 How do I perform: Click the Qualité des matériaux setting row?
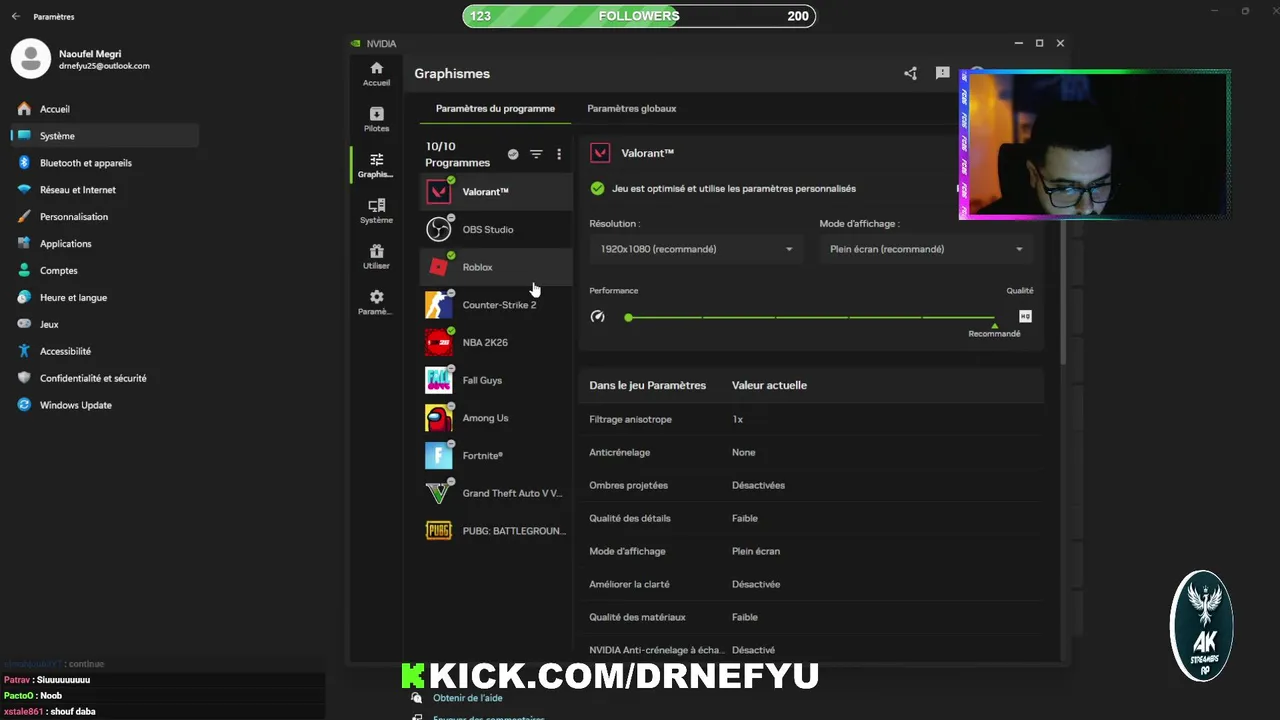click(x=811, y=617)
